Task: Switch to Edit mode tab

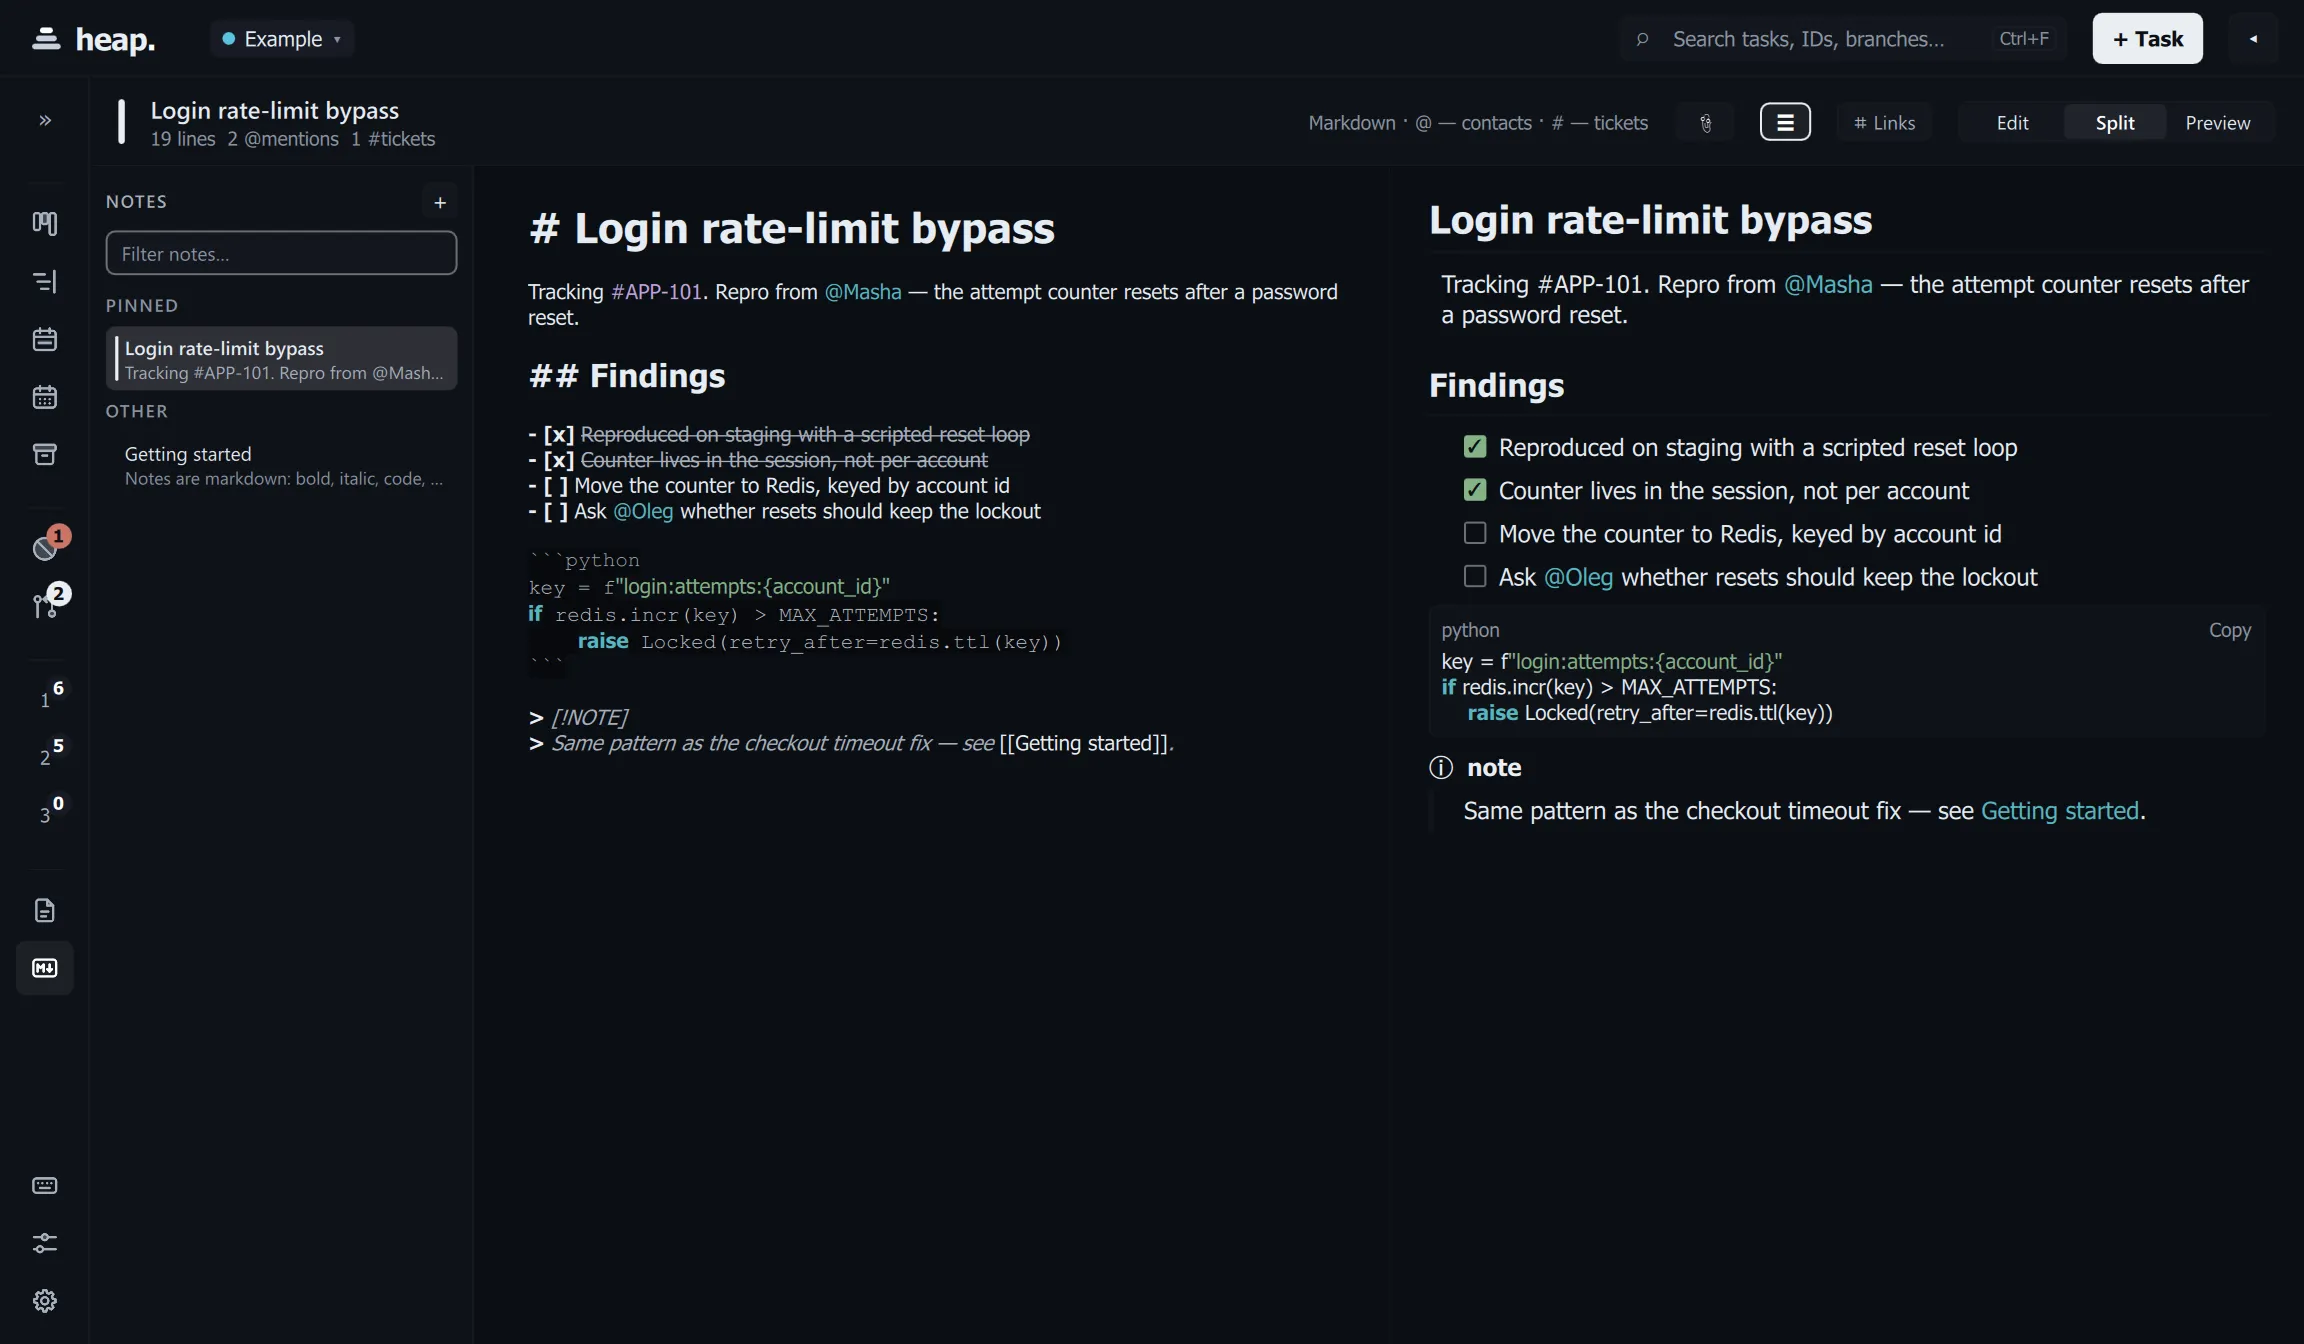Action: click(x=2012, y=123)
